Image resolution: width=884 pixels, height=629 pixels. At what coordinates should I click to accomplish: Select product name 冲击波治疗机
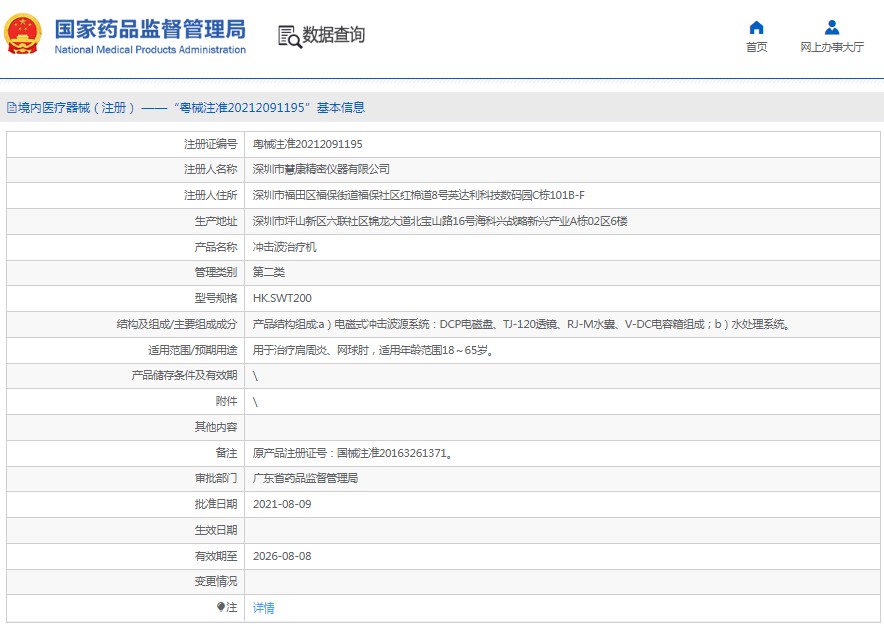click(284, 247)
